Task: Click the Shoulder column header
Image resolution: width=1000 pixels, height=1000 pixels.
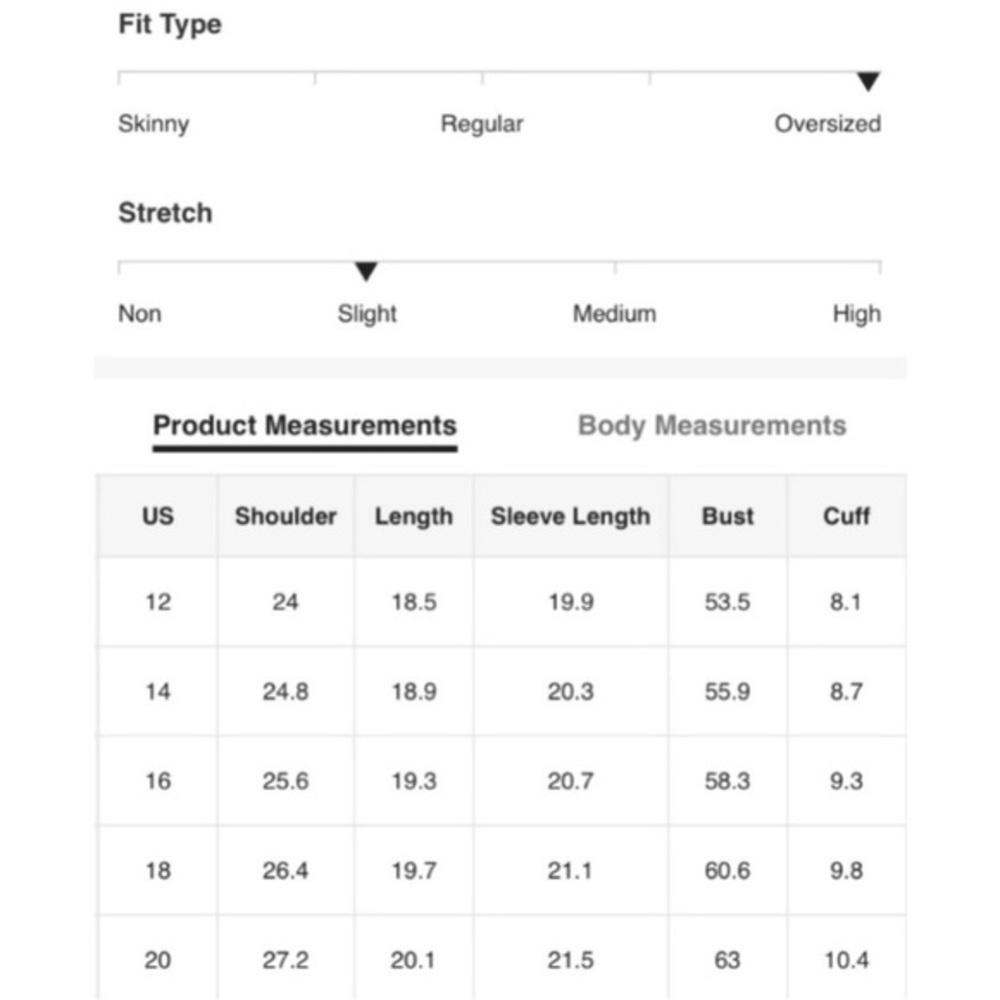Action: pyautogui.click(x=286, y=516)
